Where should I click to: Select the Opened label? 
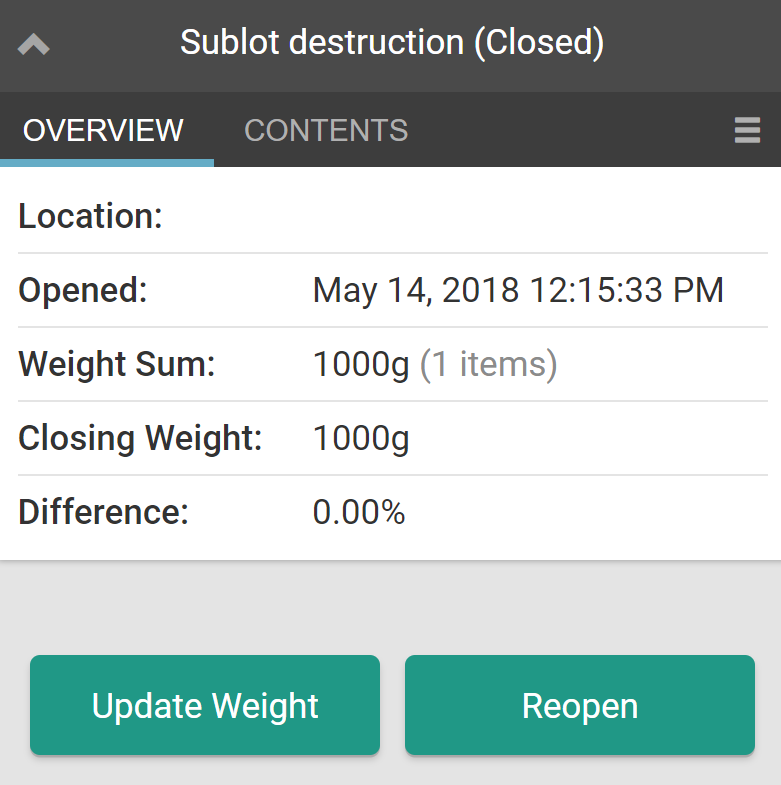click(83, 291)
